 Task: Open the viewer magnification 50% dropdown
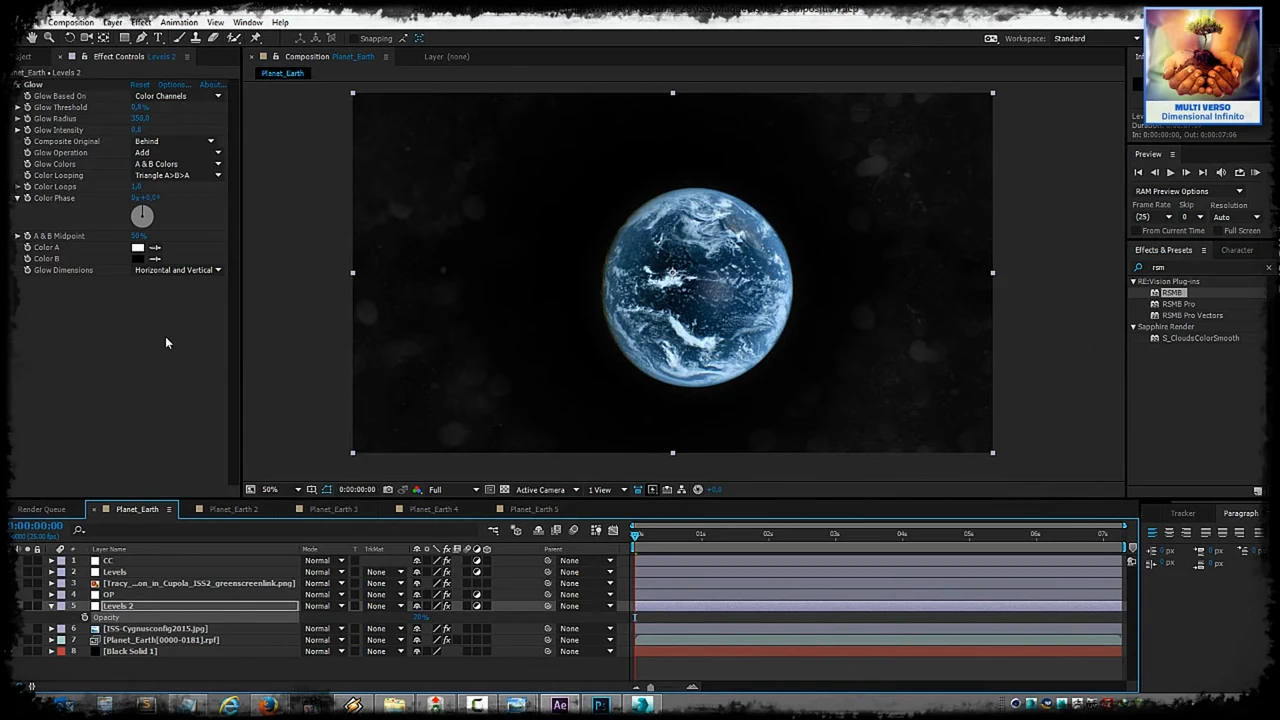(x=281, y=490)
